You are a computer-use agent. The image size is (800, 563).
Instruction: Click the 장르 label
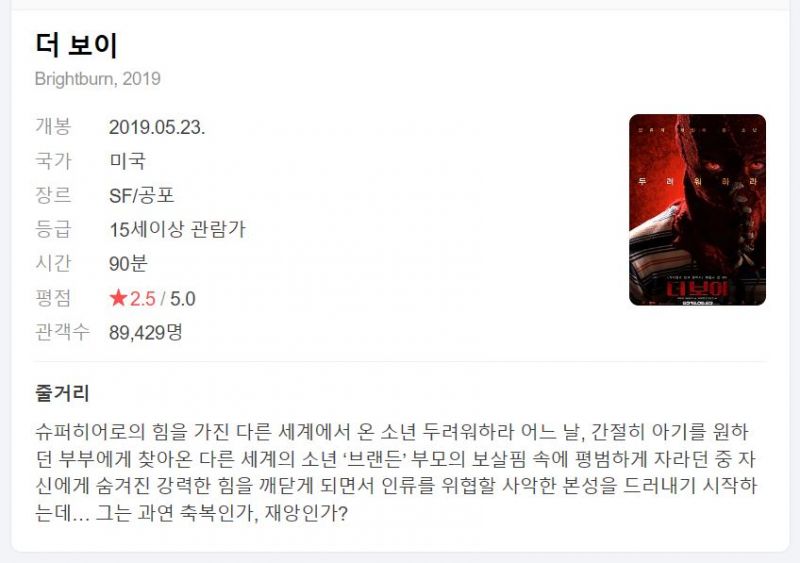(53, 195)
